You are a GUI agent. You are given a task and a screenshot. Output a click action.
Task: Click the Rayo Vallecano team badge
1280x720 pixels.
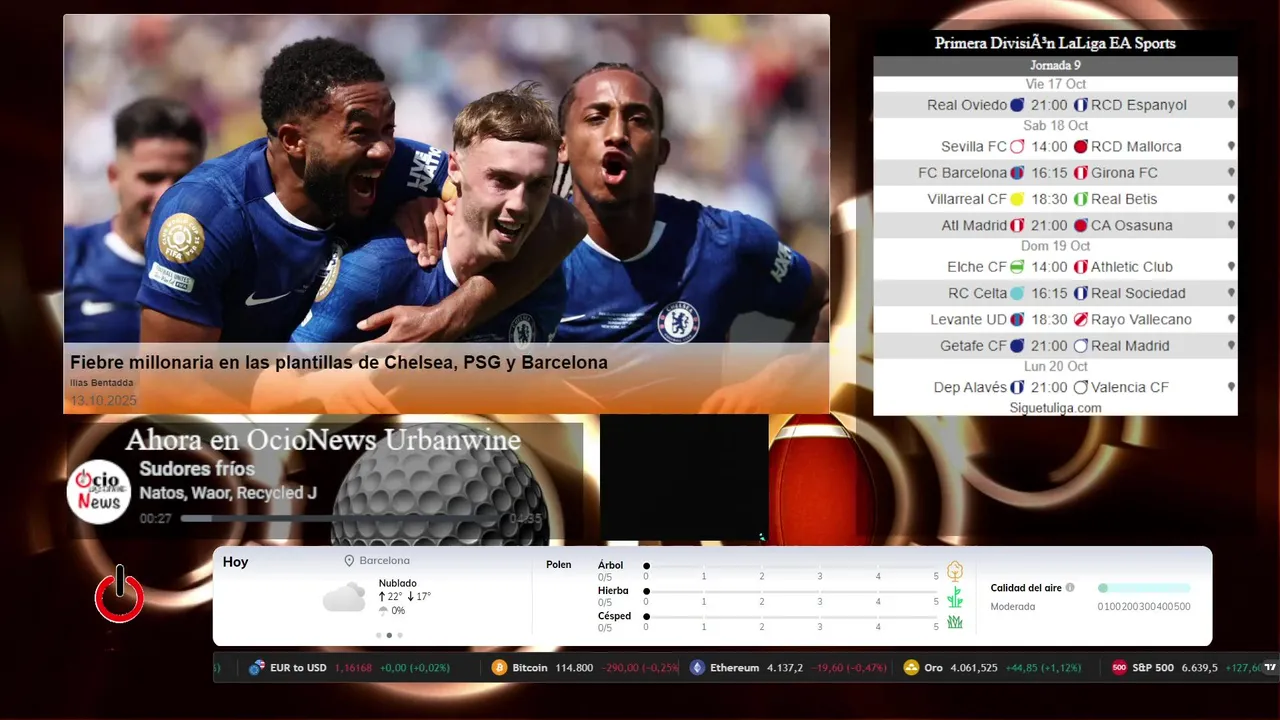pos(1080,320)
